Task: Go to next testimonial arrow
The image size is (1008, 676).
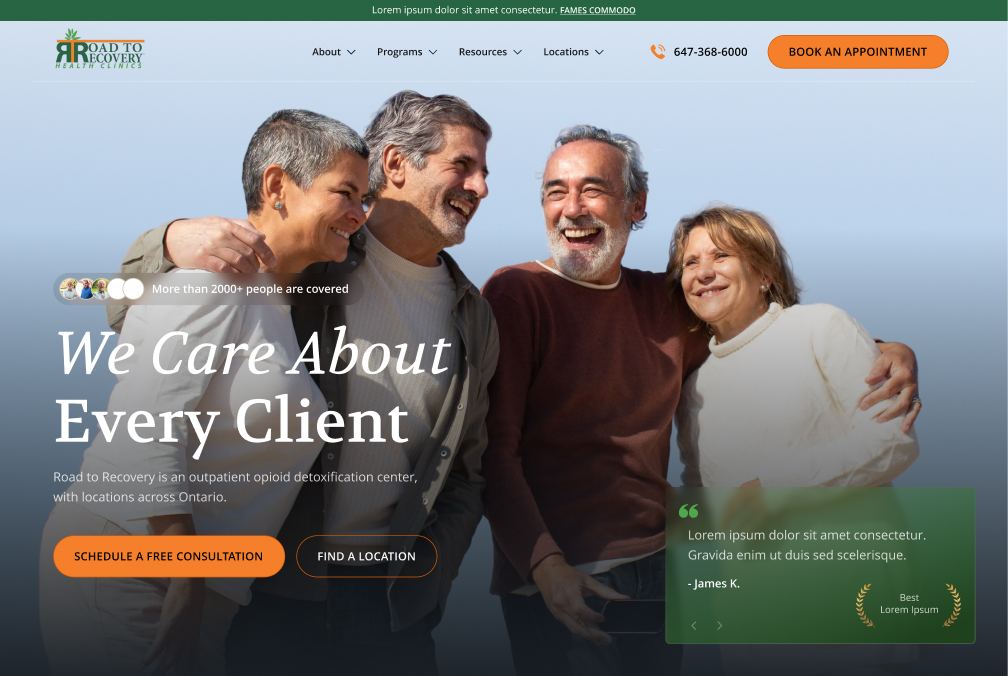Action: 719,625
